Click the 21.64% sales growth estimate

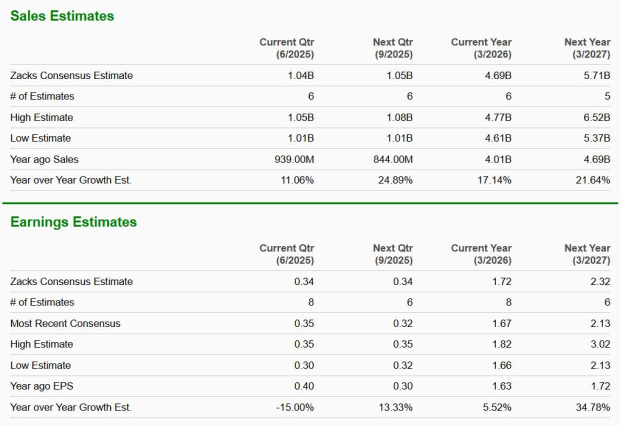click(x=591, y=180)
